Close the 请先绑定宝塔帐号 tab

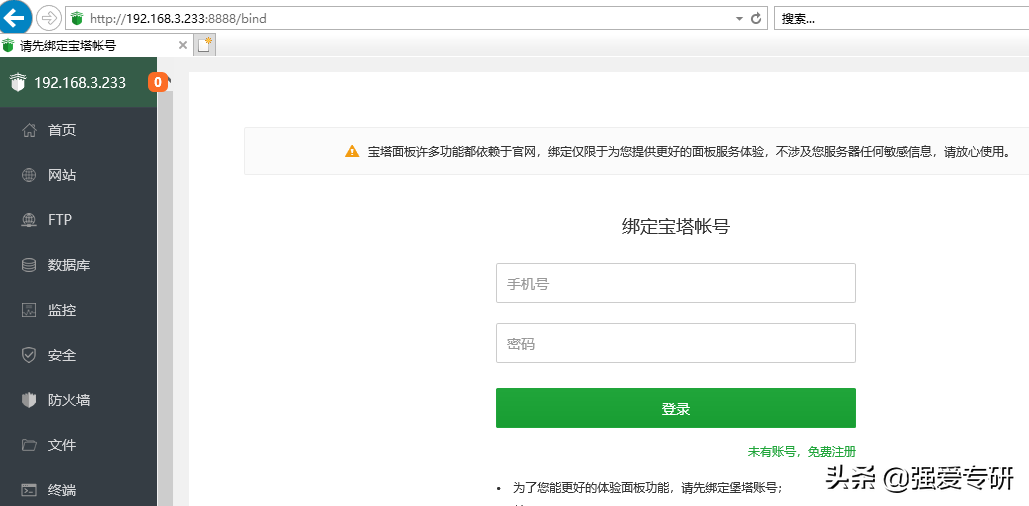pyautogui.click(x=183, y=45)
